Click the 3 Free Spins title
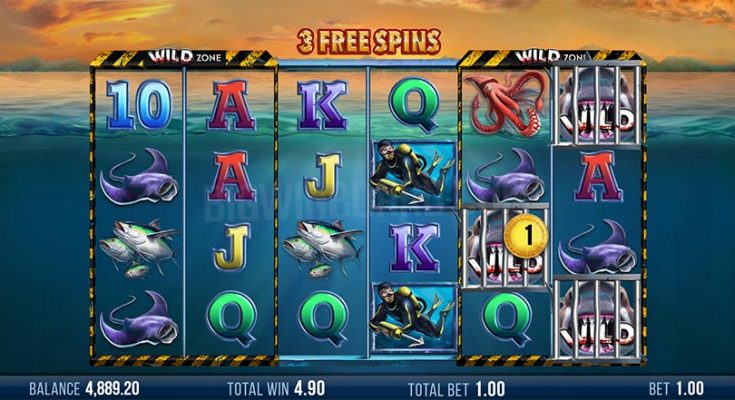The height and width of the screenshot is (400, 735). (x=368, y=41)
